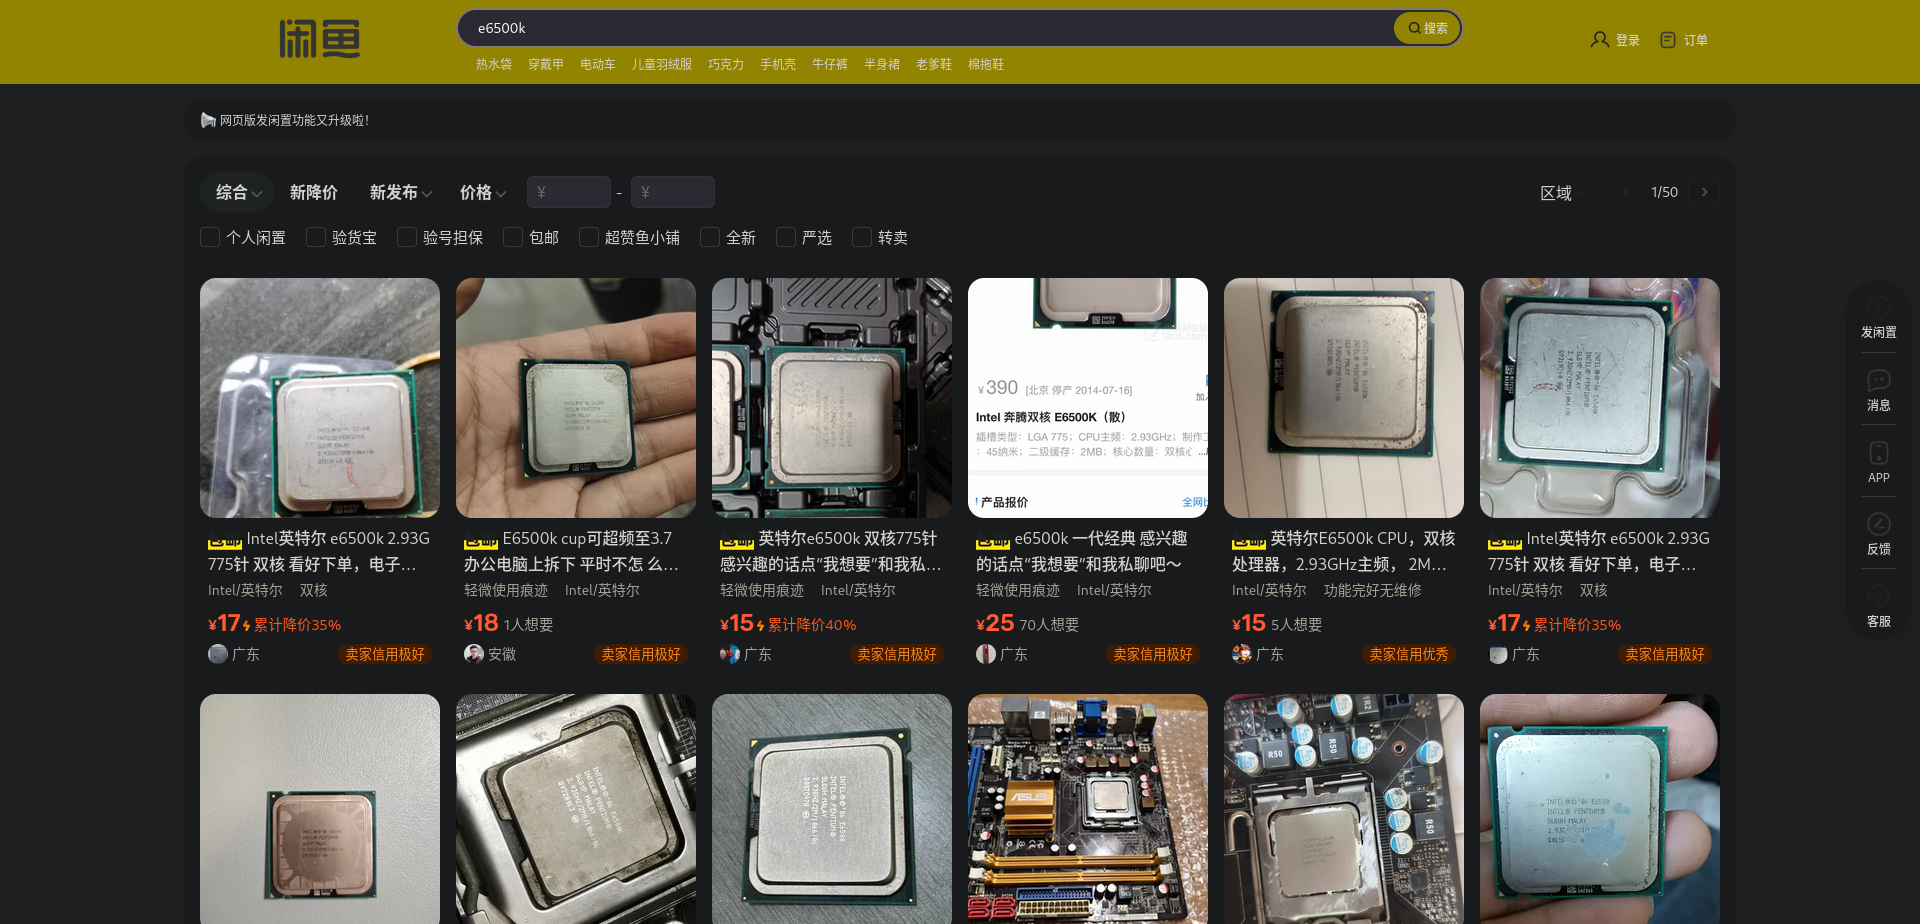Open 反馈 feedback in the sidebar
Screen dimensions: 1920x924
1879,534
